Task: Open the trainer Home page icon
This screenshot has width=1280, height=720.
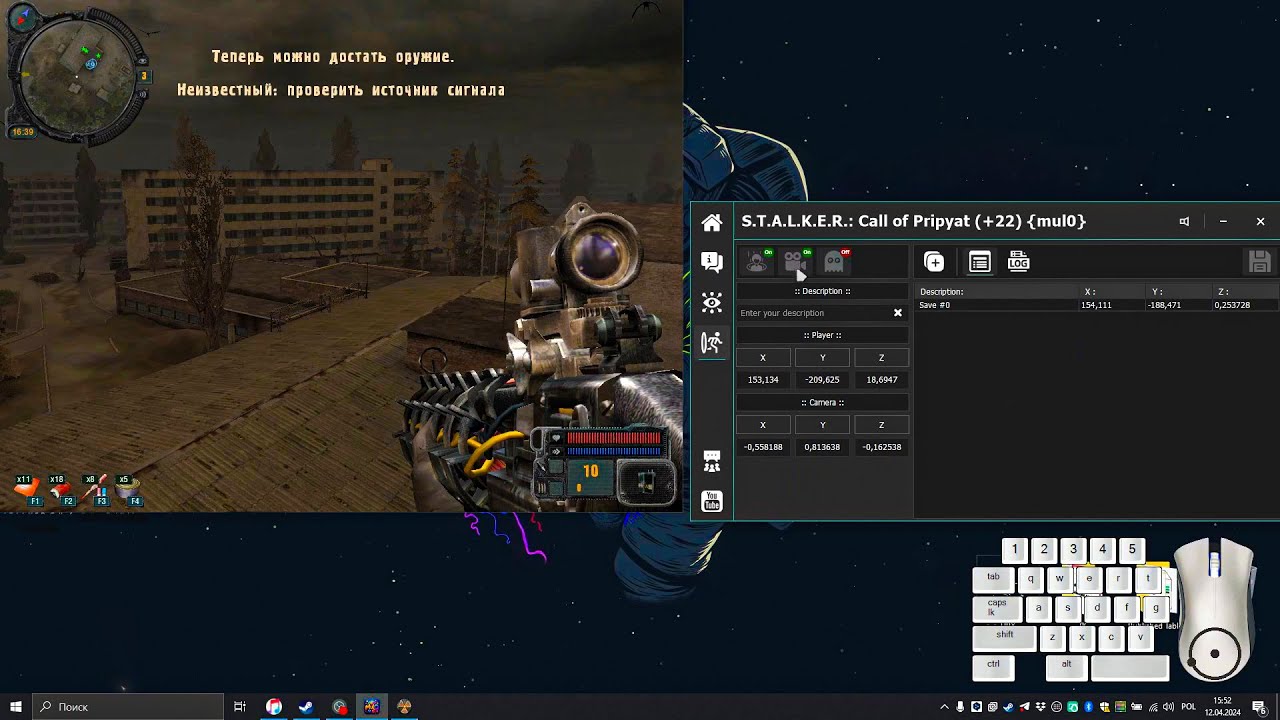Action: click(712, 222)
